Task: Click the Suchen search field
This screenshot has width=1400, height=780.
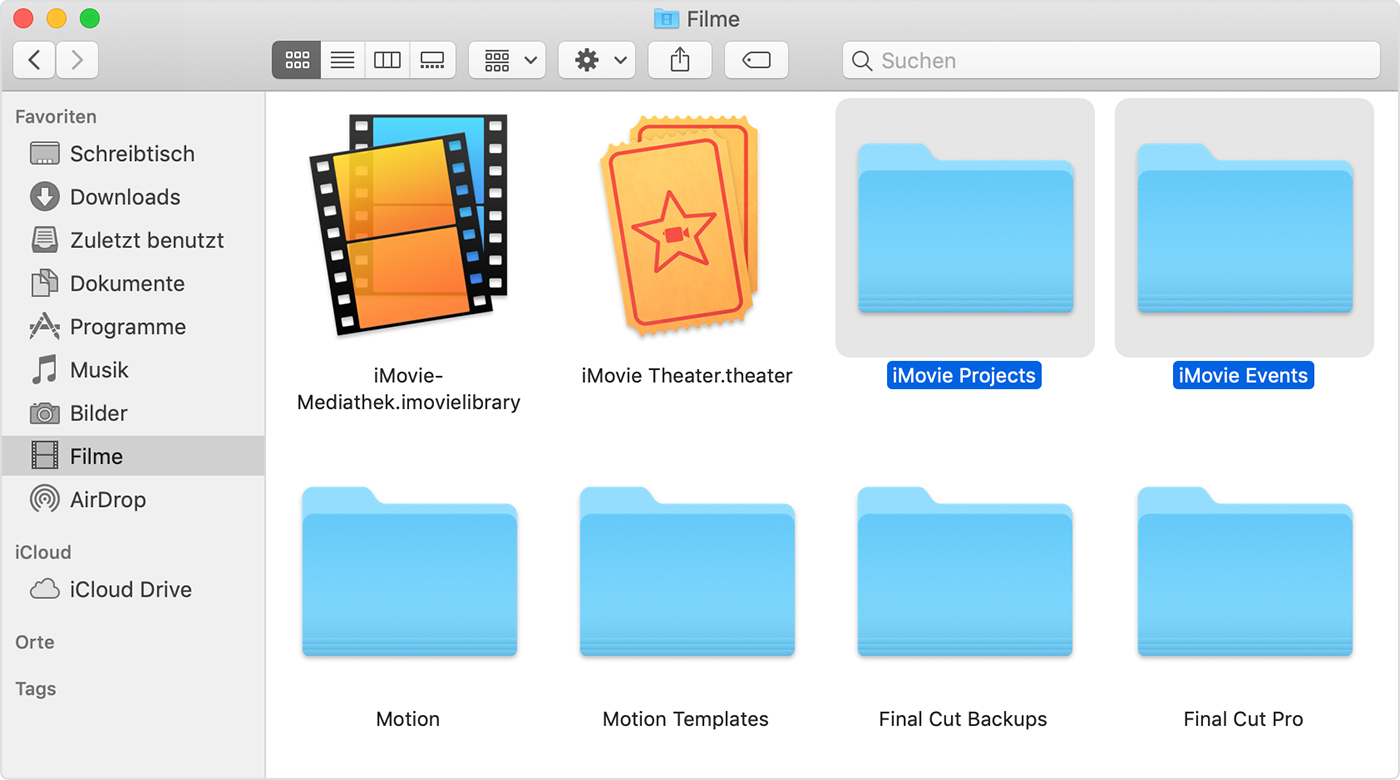Action: point(1110,60)
